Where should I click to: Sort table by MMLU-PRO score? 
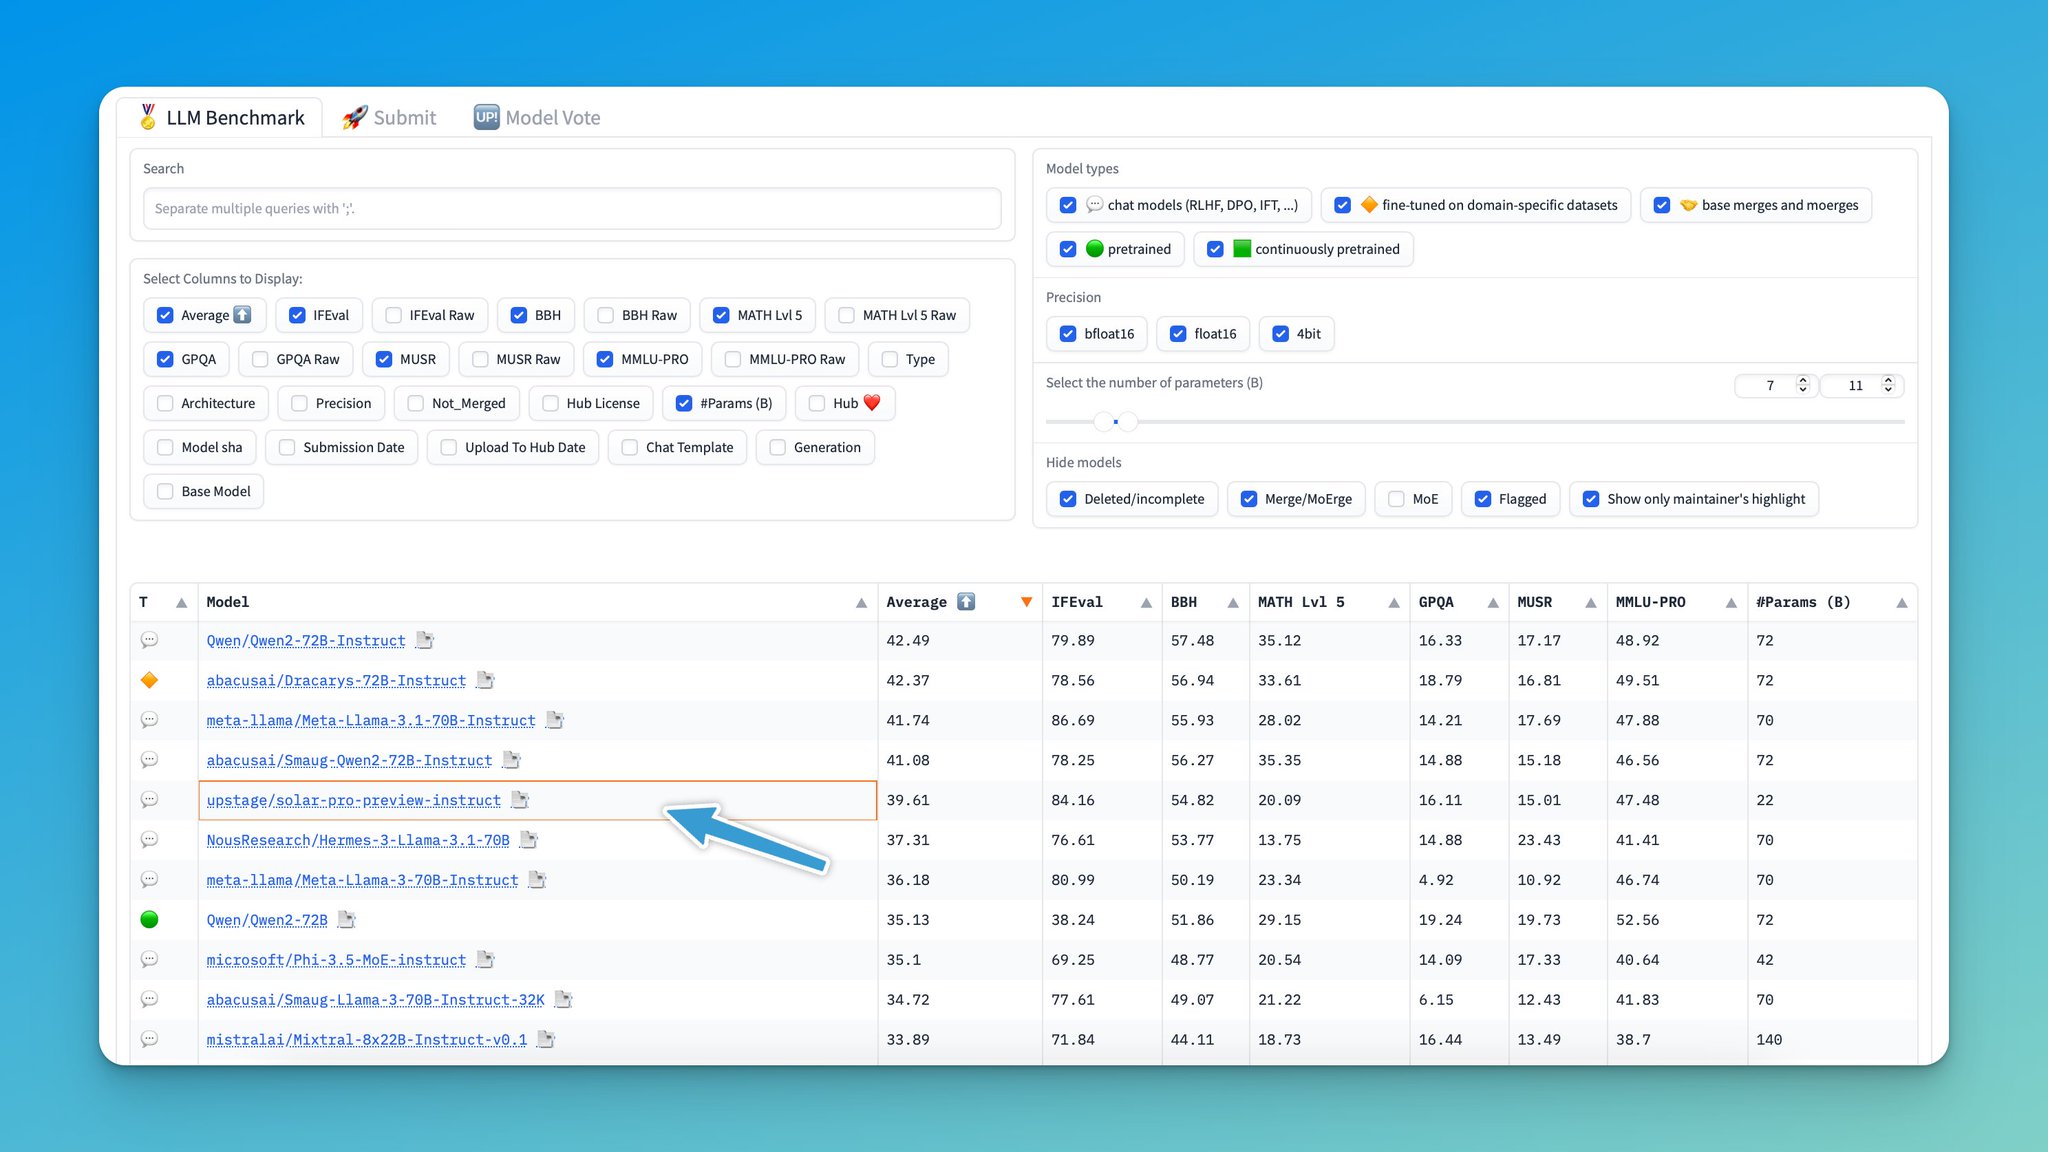[x=1731, y=603]
